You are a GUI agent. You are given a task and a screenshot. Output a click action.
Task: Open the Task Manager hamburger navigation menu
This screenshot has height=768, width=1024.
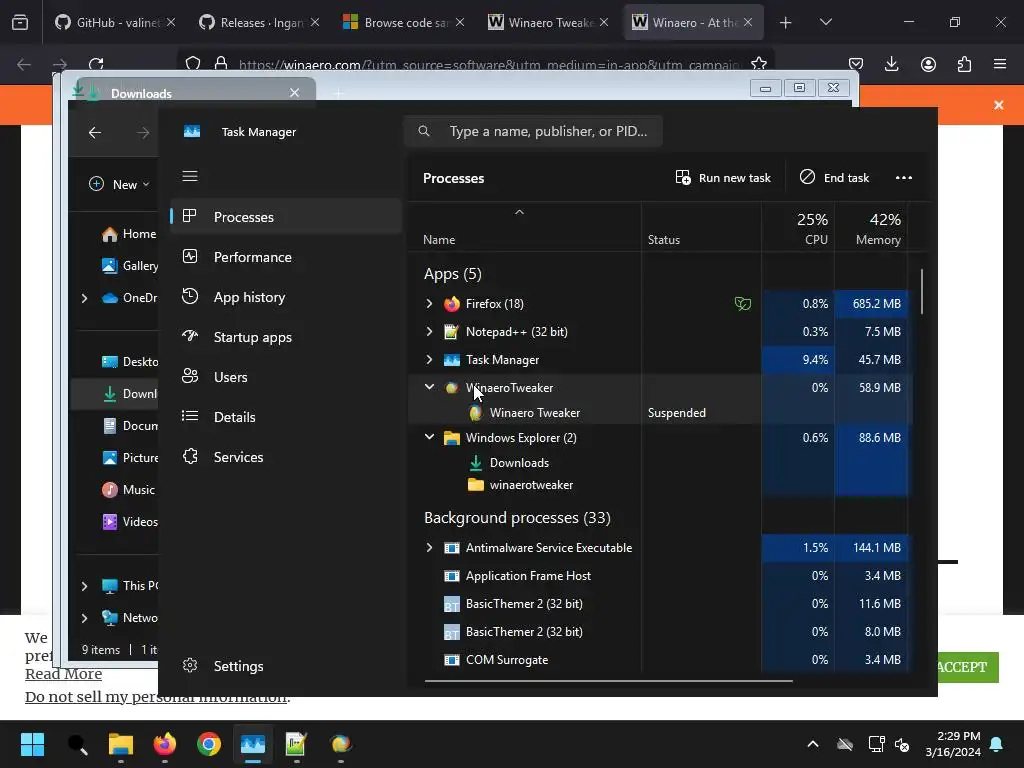point(190,176)
